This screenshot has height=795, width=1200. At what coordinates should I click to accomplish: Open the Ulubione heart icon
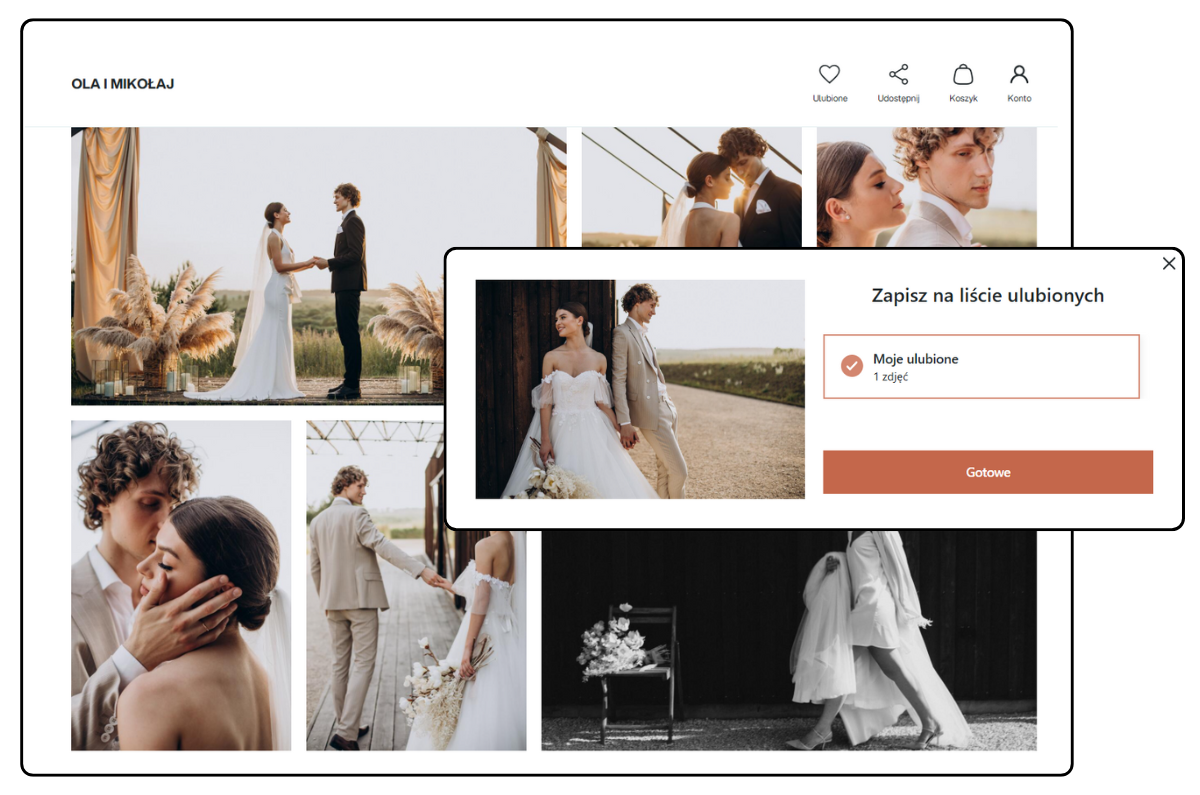tap(829, 75)
